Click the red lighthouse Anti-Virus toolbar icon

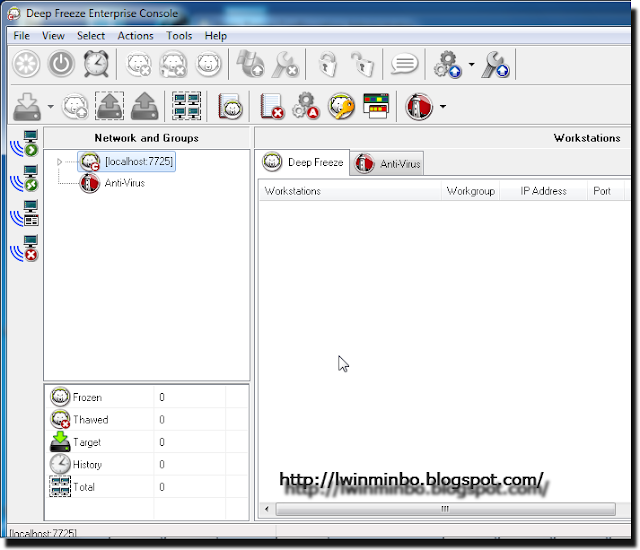point(419,106)
